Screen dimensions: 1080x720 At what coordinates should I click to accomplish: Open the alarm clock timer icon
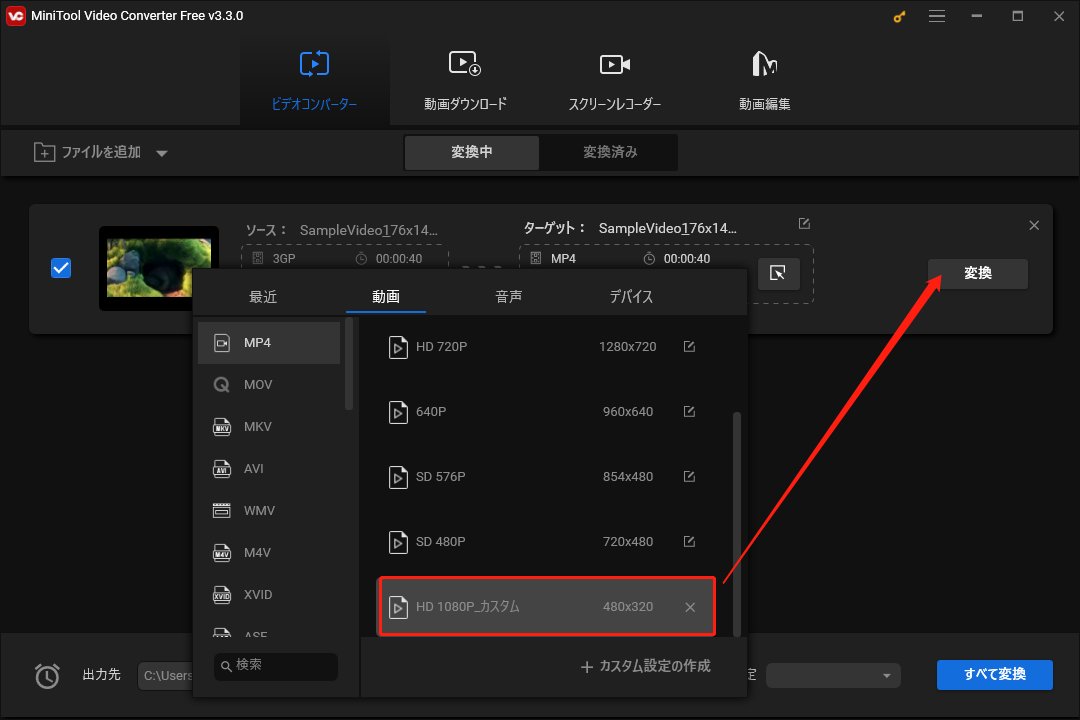coord(47,675)
